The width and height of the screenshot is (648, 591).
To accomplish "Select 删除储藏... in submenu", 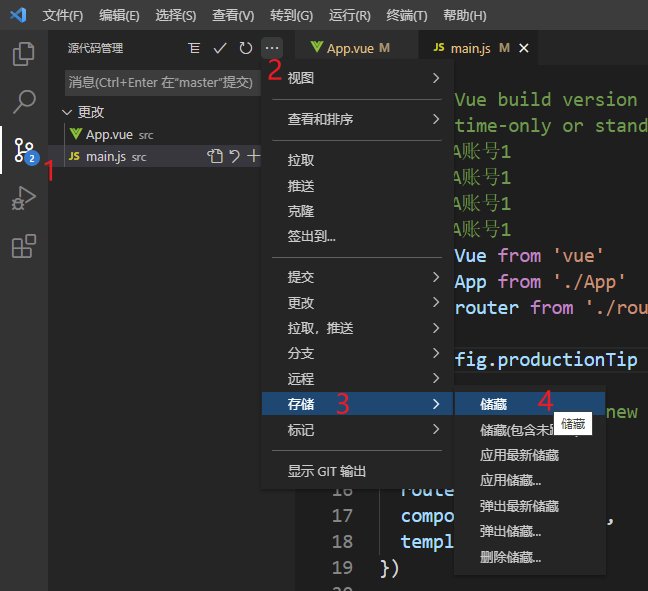I will pyautogui.click(x=530, y=557).
